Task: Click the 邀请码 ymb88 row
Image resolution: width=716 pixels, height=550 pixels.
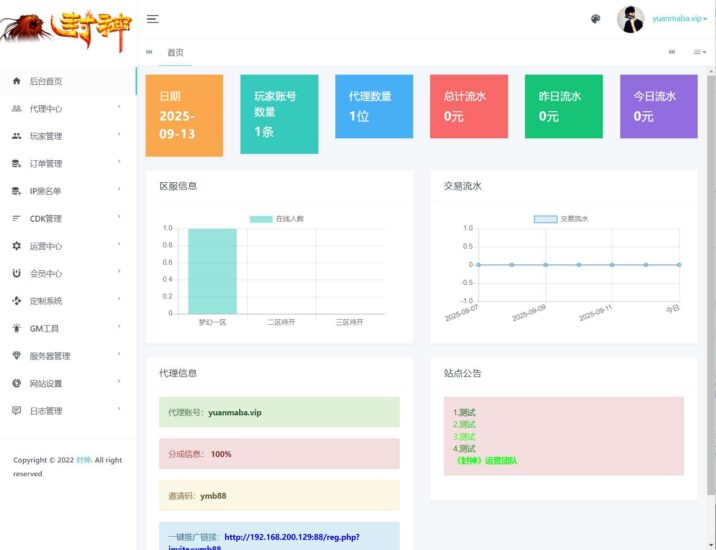Action: pyautogui.click(x=279, y=496)
